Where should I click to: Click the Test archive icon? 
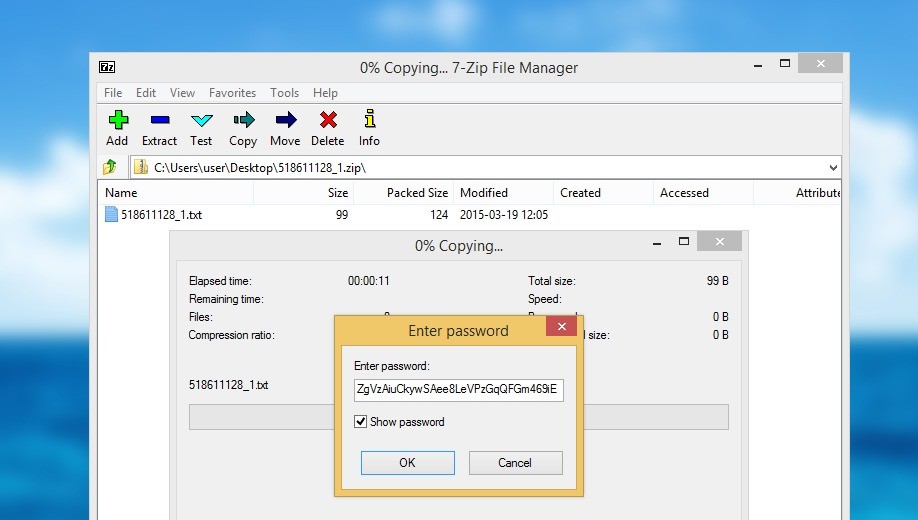[x=201, y=121]
